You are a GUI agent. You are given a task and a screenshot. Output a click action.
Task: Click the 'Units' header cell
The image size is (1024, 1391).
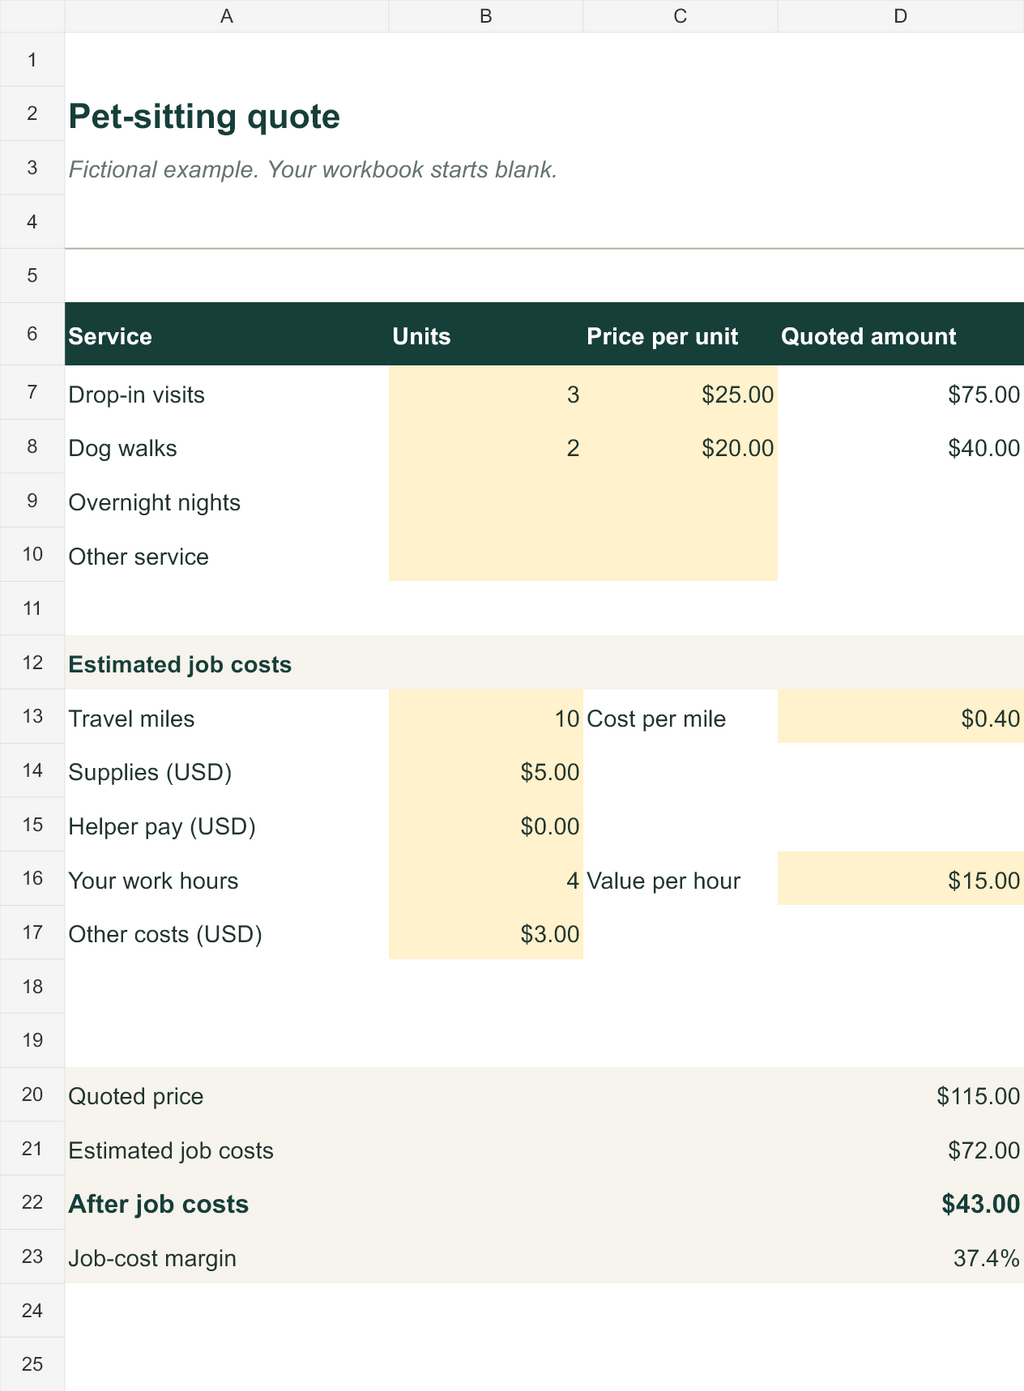pyautogui.click(x=486, y=334)
